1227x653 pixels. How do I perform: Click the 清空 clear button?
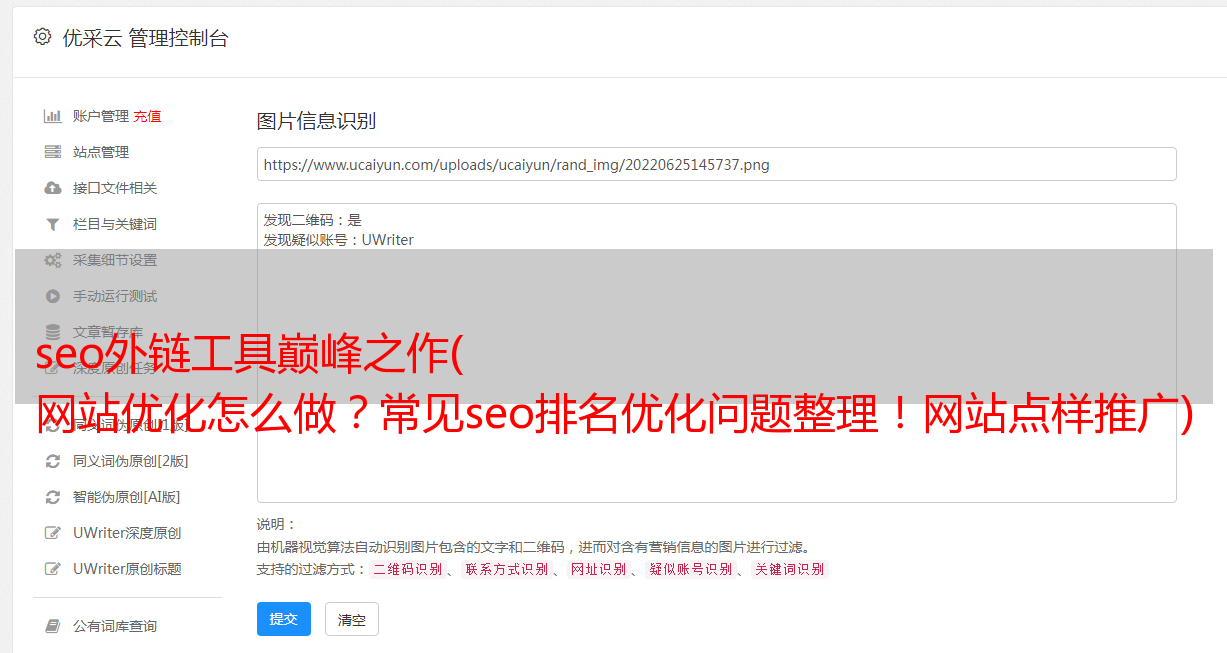coord(352,619)
